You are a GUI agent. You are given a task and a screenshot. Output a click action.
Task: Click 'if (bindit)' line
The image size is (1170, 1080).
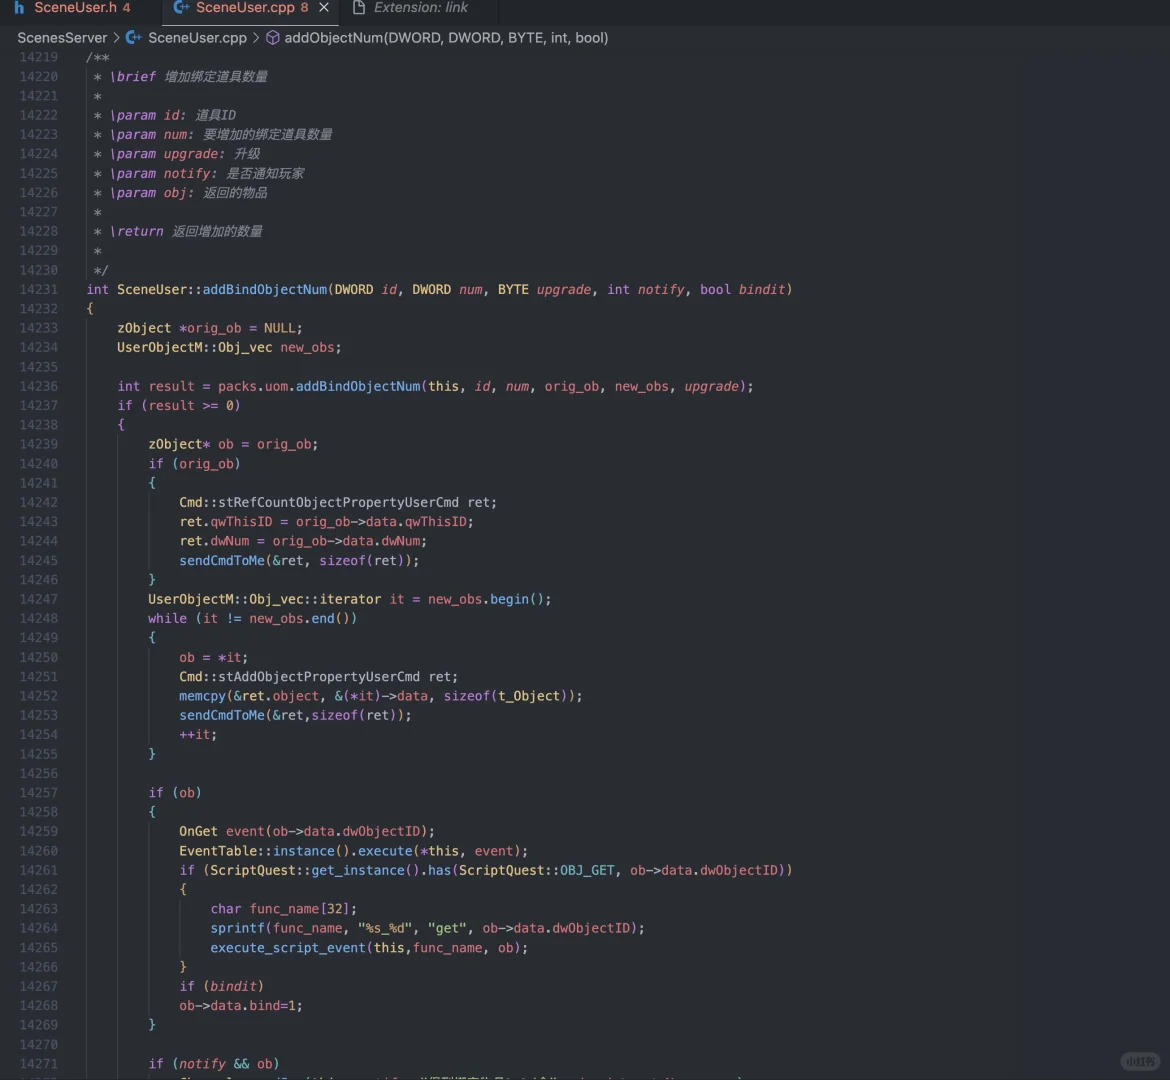point(222,987)
